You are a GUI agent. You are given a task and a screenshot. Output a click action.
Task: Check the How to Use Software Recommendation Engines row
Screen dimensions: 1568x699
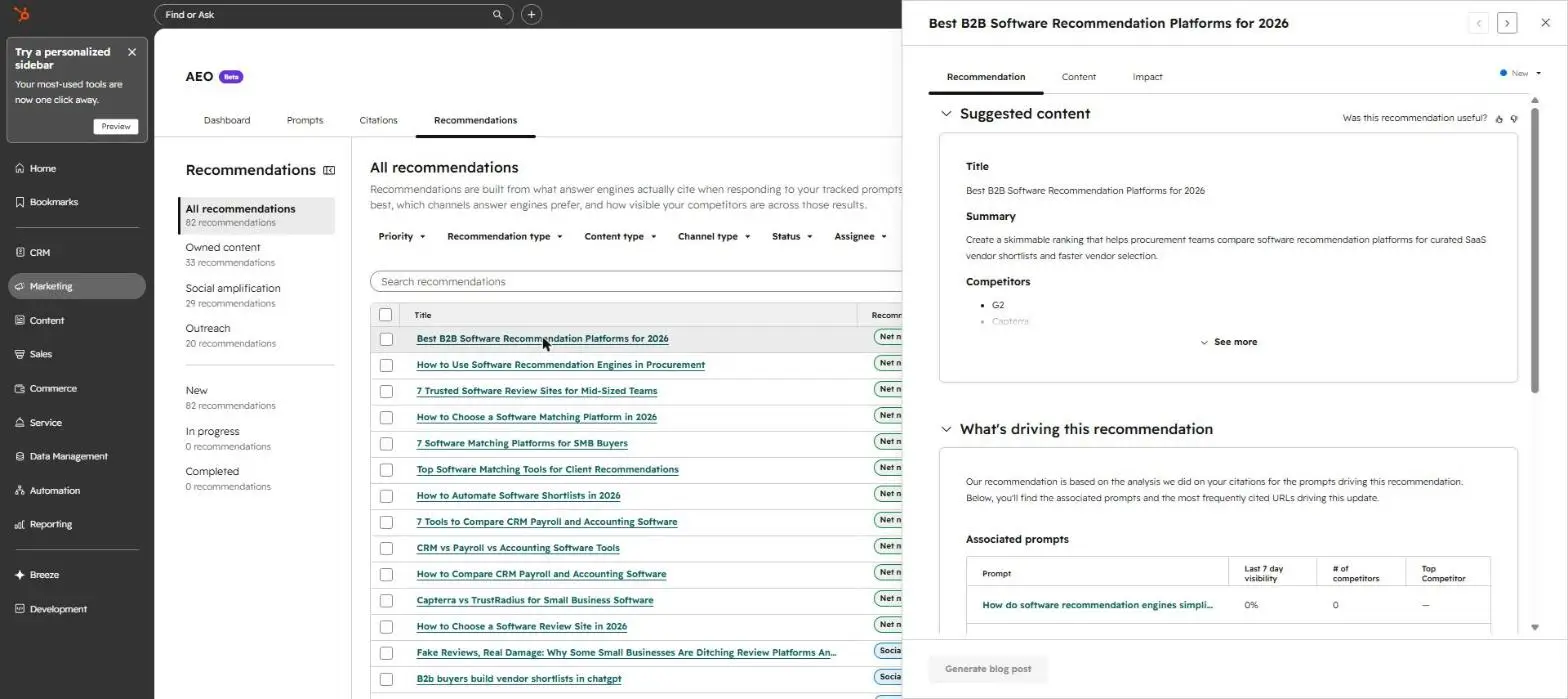pyautogui.click(x=386, y=365)
